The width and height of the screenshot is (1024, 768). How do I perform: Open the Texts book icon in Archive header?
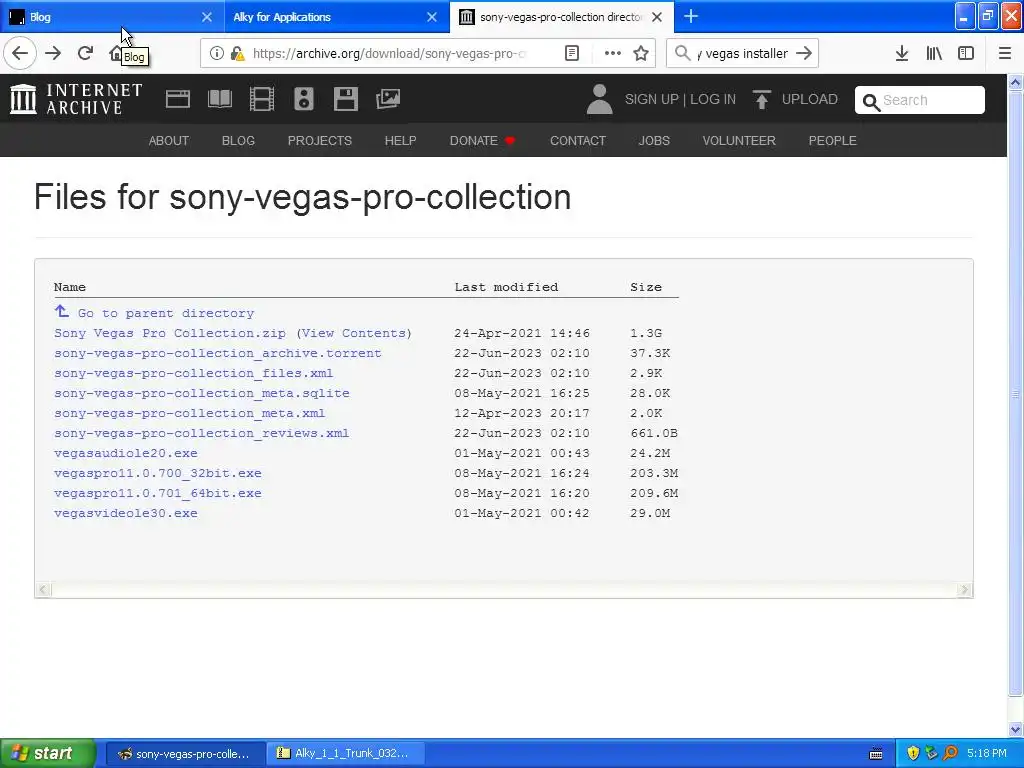tap(219, 99)
